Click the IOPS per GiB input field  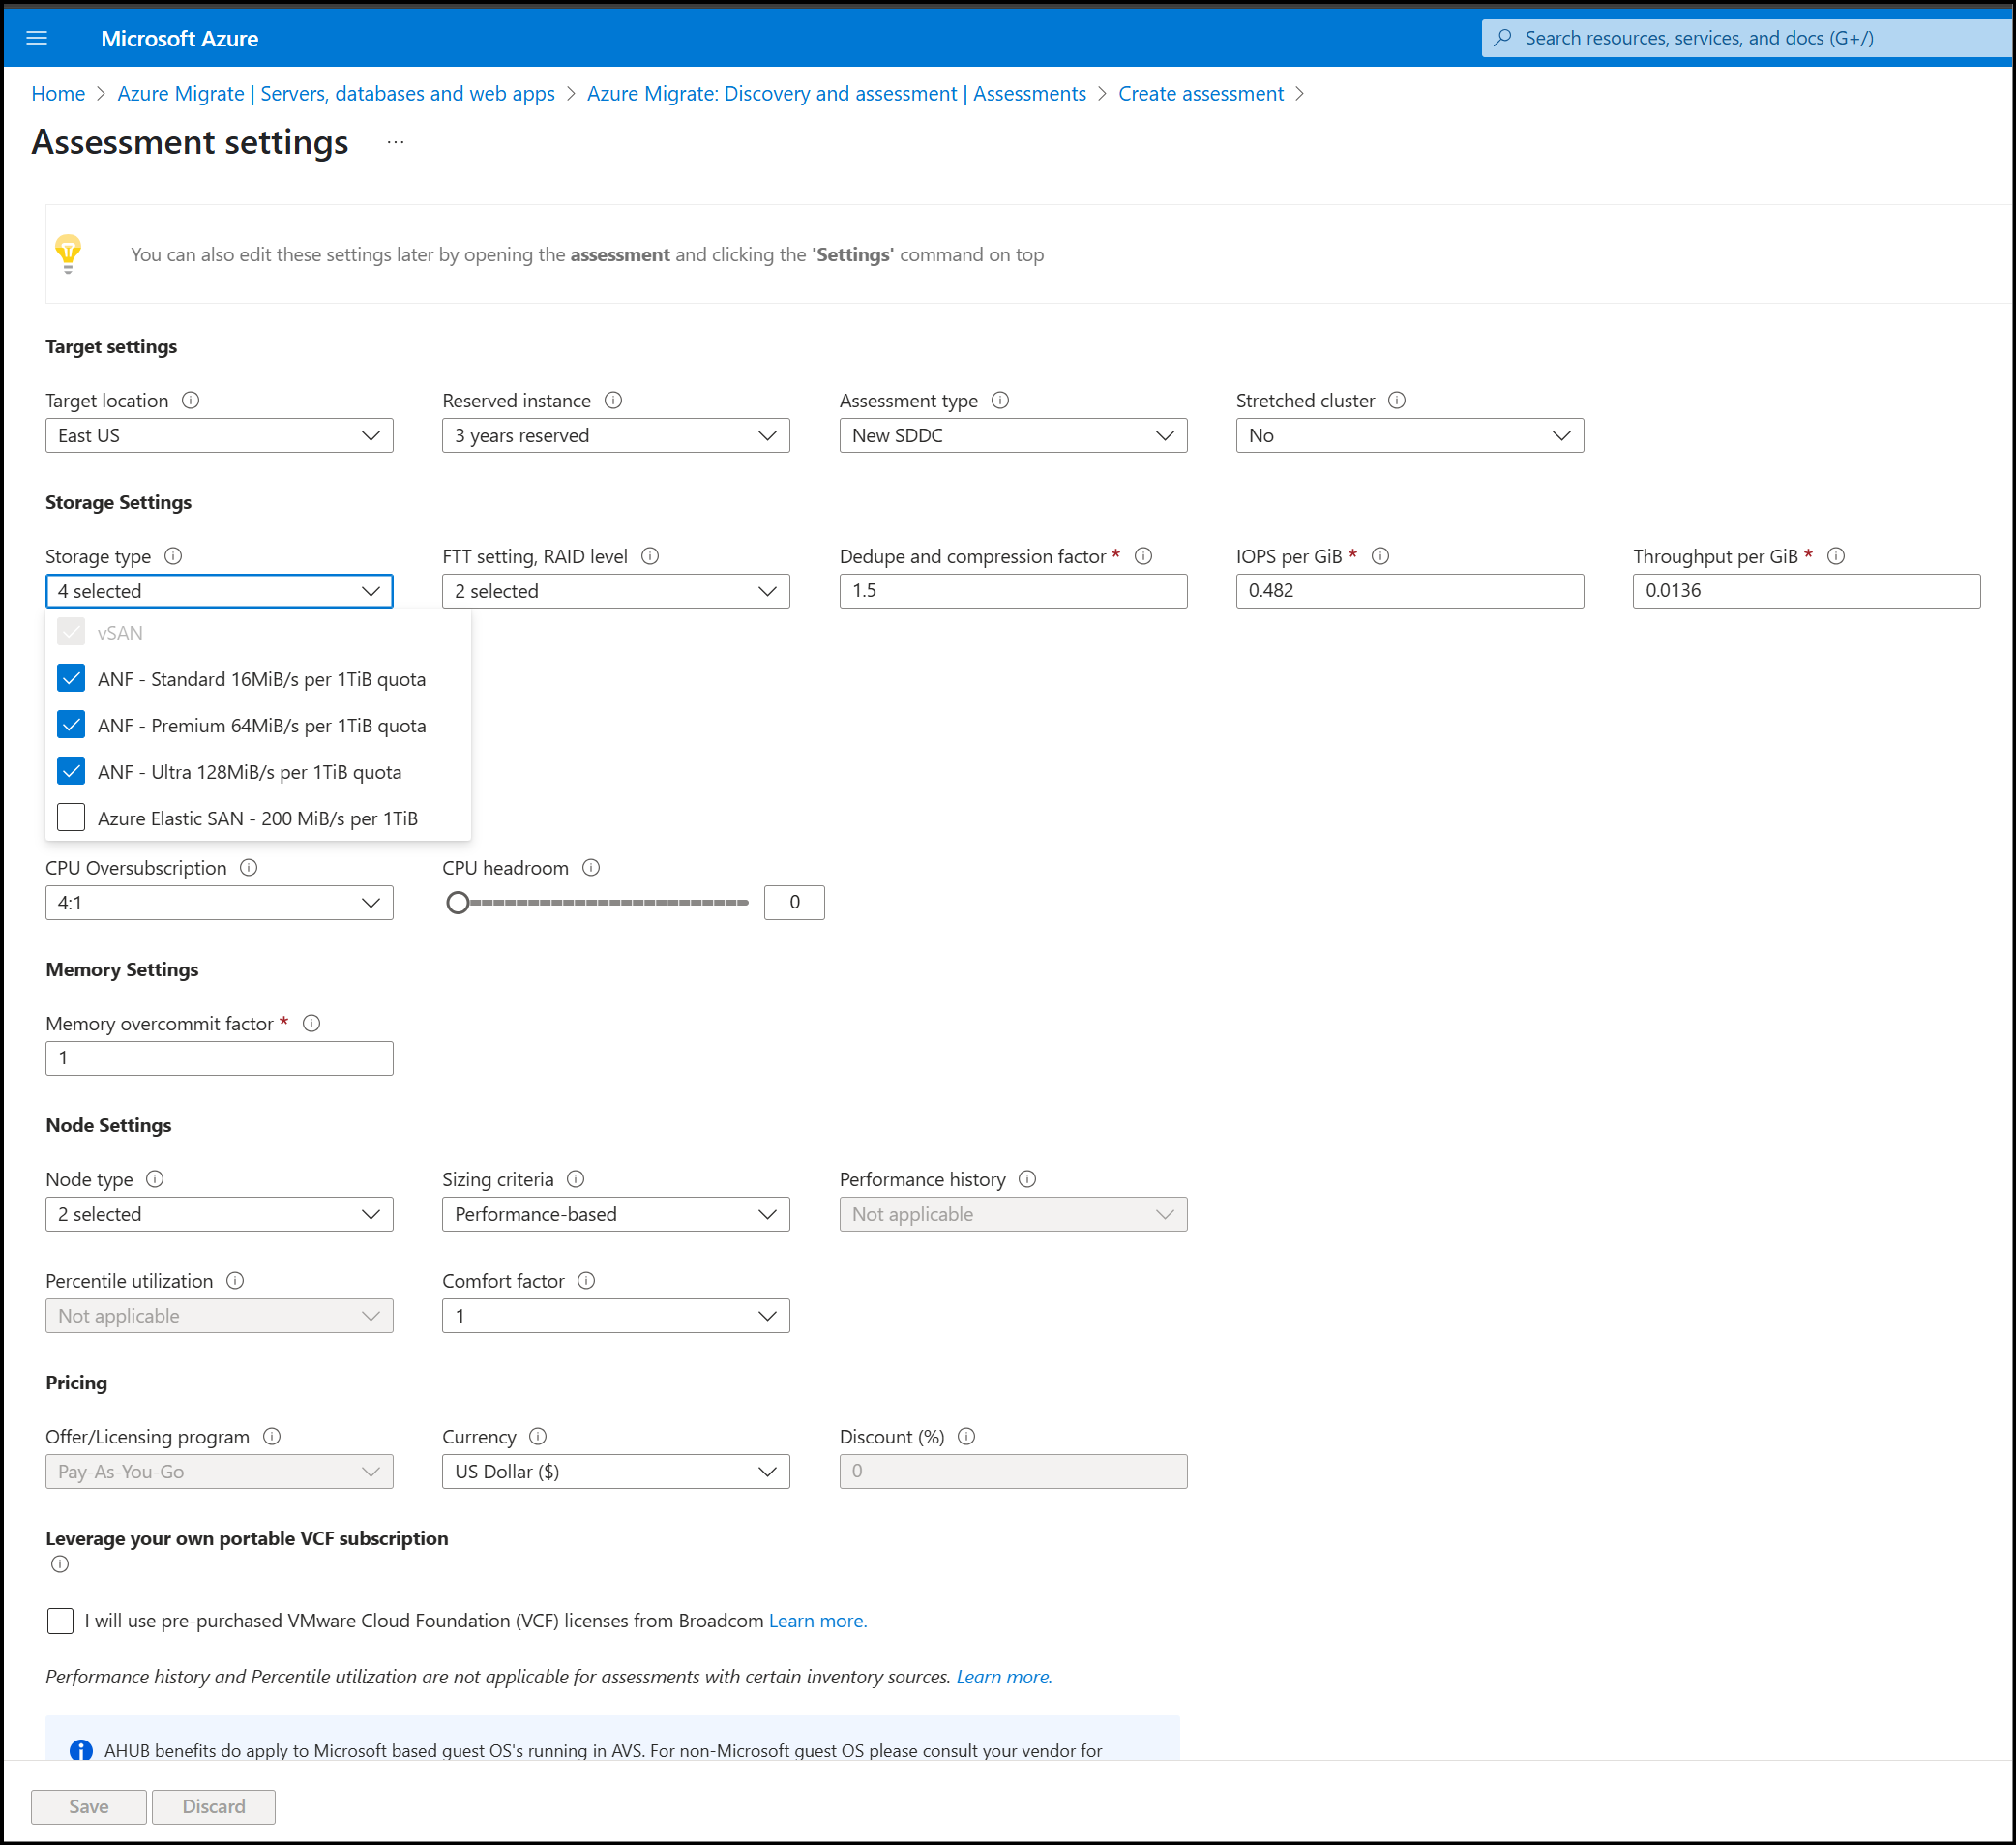tap(1409, 591)
